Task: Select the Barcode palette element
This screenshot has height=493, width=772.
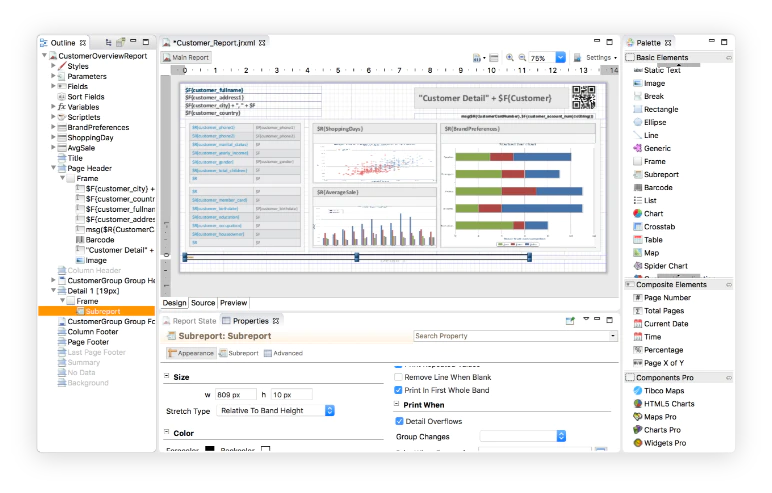Action: (653, 188)
